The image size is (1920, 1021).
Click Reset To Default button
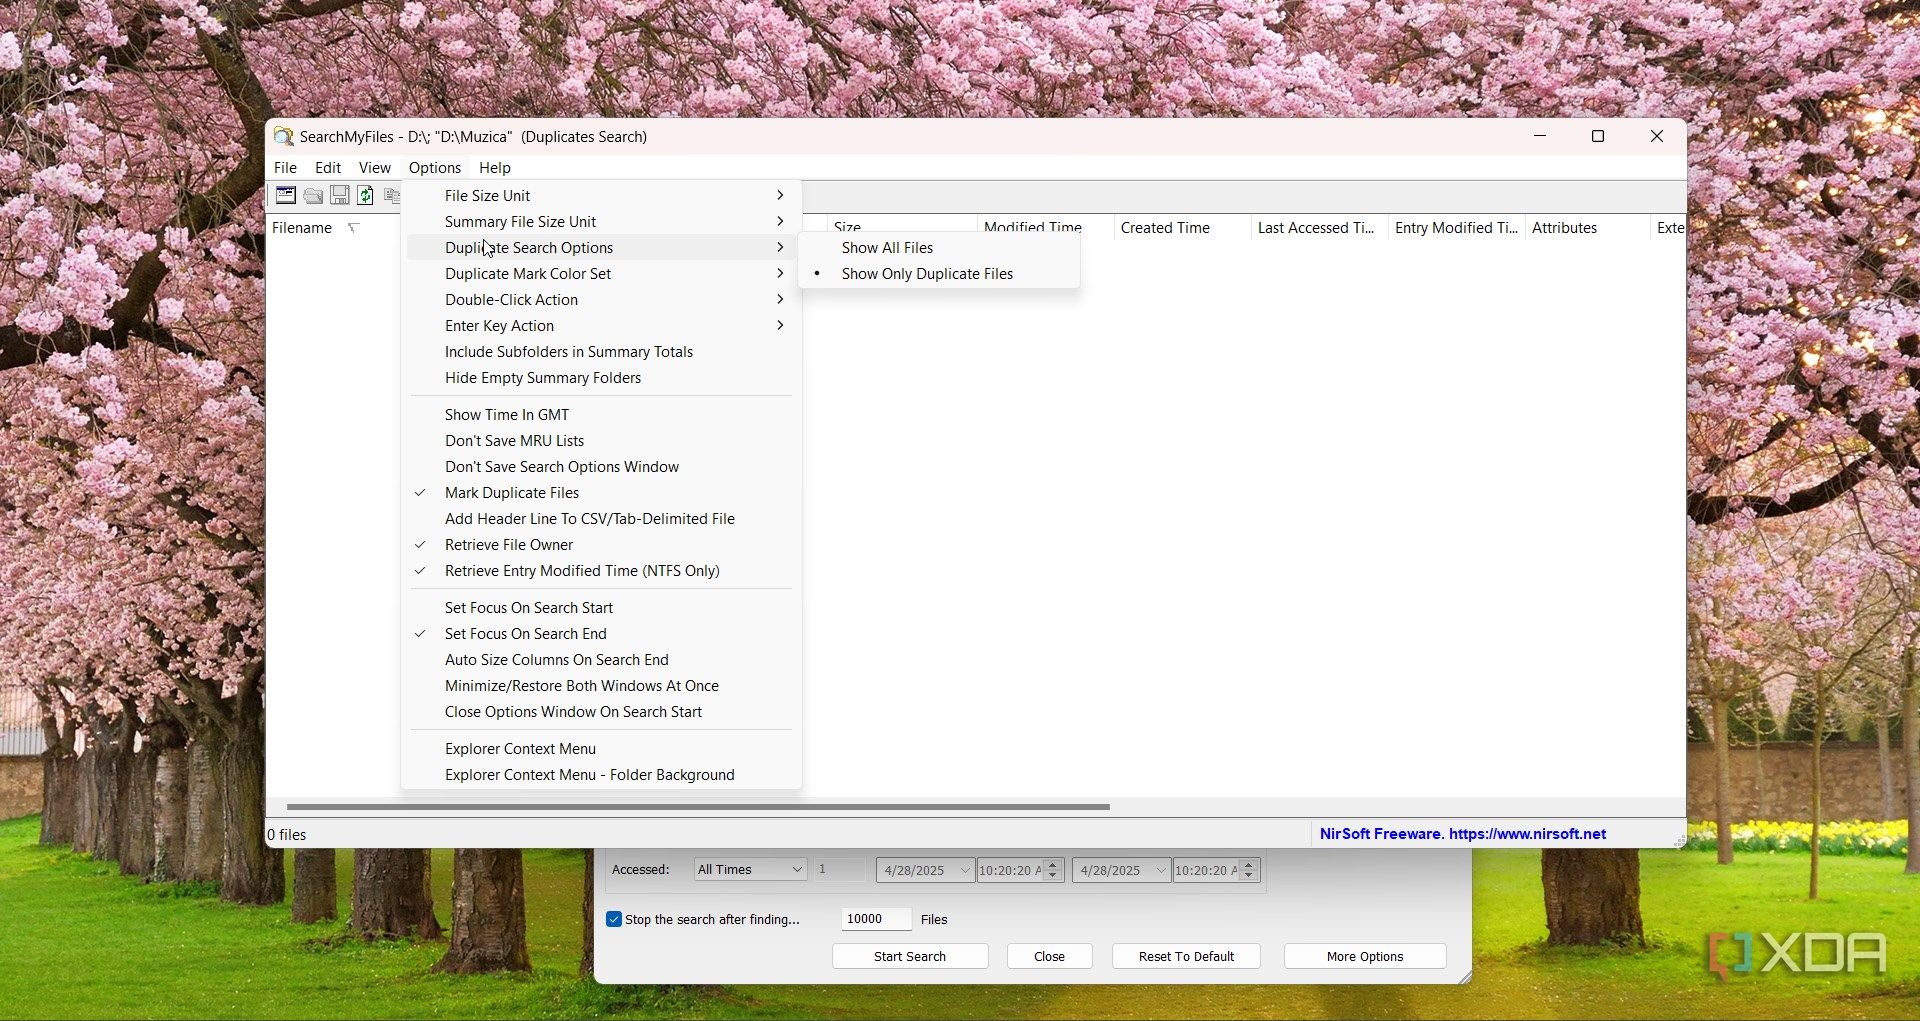coord(1186,956)
